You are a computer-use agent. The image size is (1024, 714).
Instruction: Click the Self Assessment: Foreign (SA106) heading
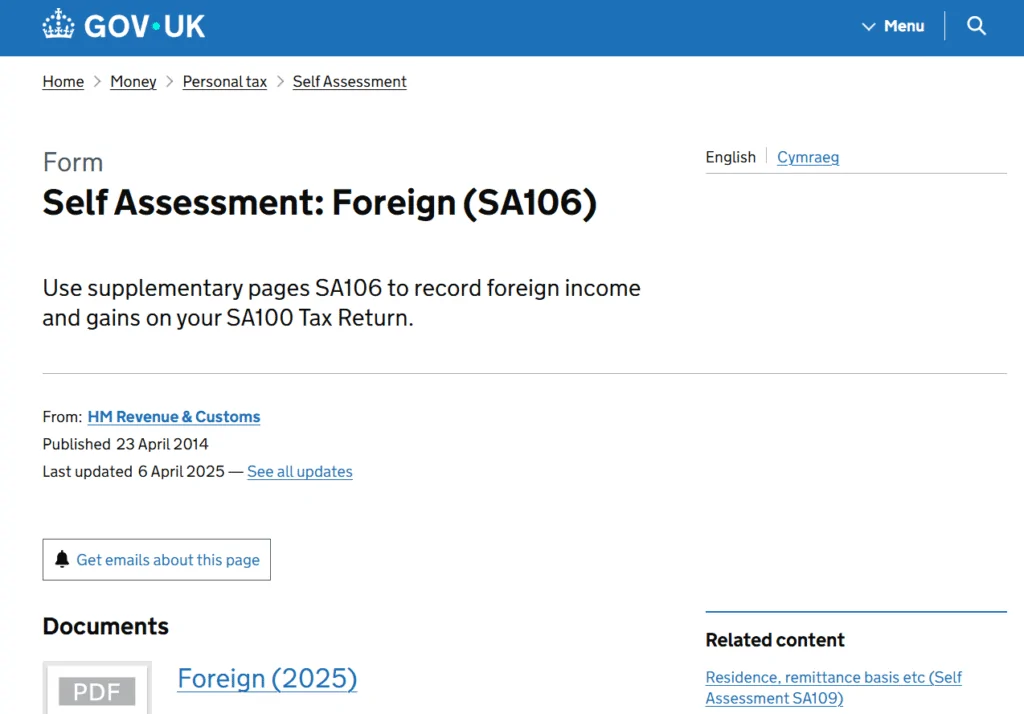coord(319,203)
